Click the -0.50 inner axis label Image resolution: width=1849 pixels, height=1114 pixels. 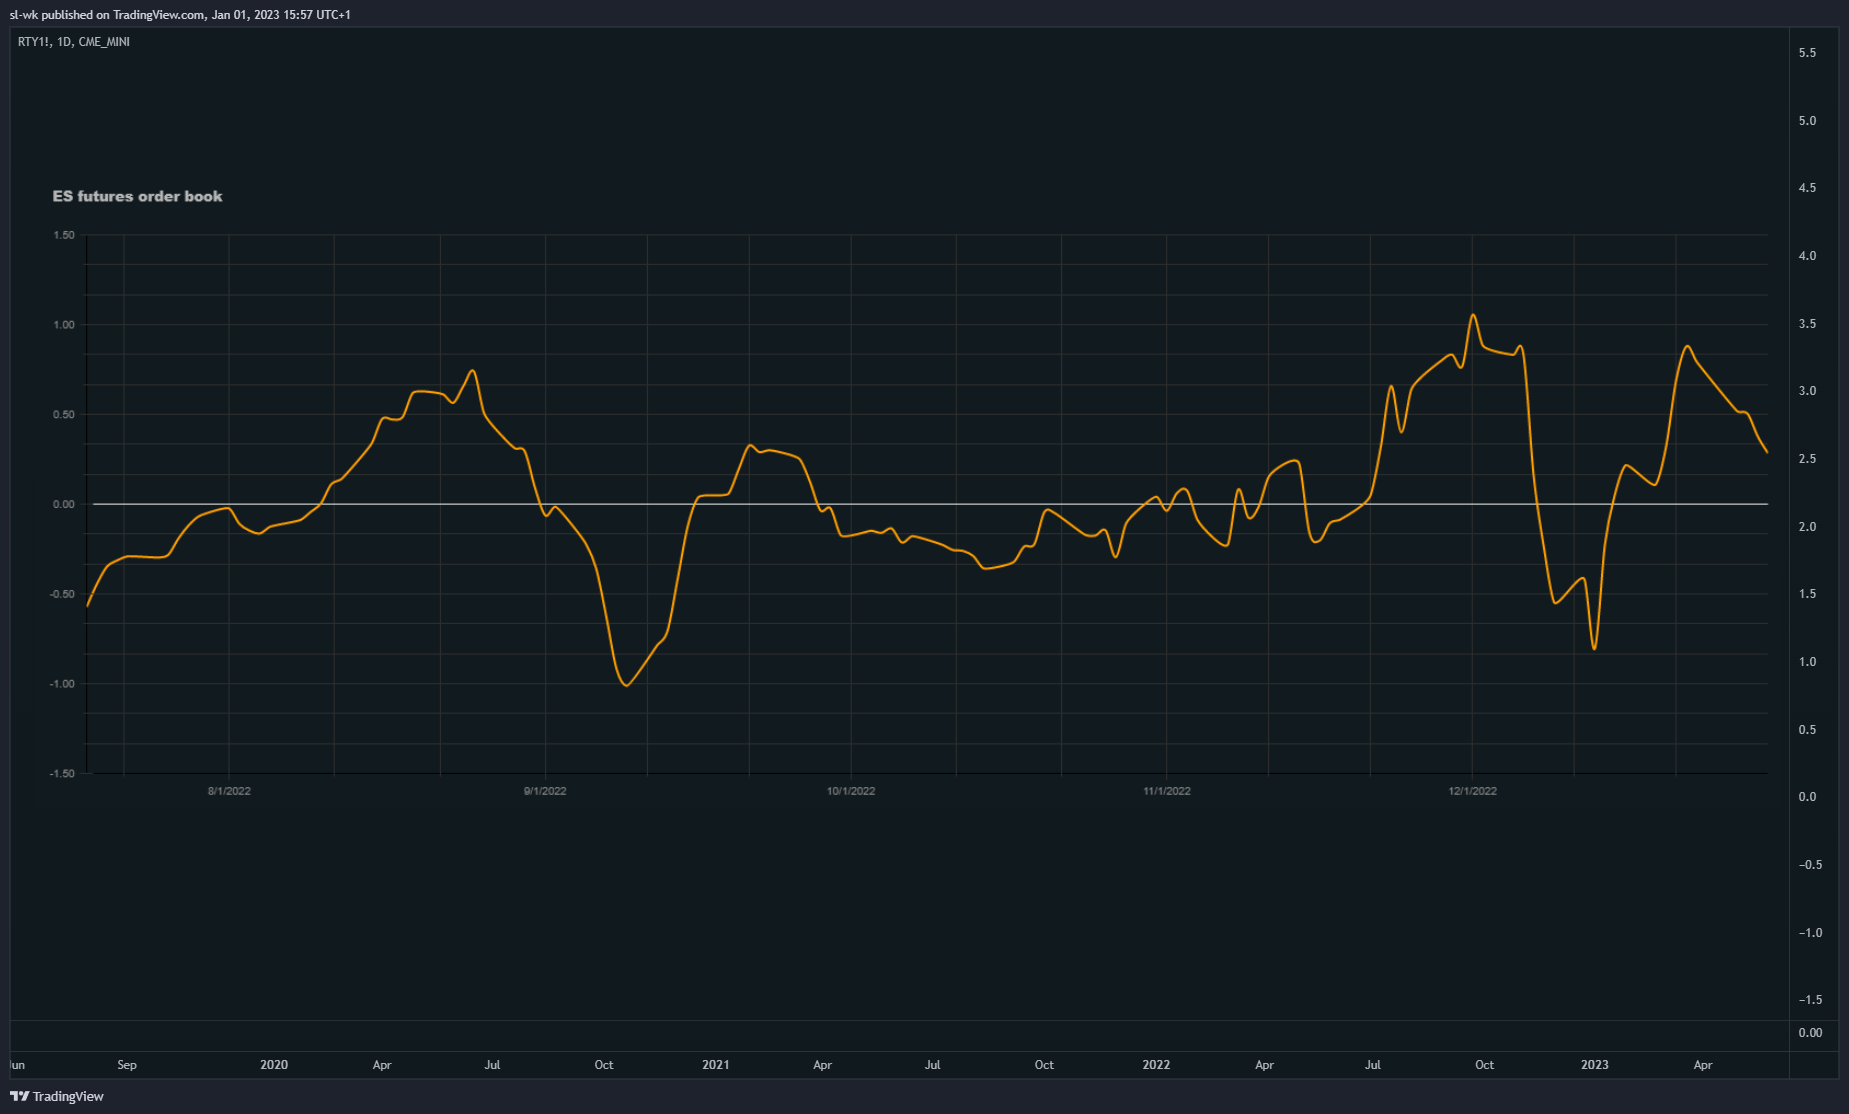(x=62, y=594)
